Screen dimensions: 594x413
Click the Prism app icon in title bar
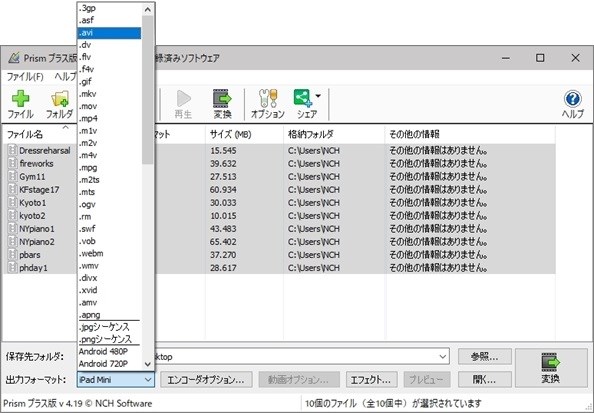(x=14, y=58)
